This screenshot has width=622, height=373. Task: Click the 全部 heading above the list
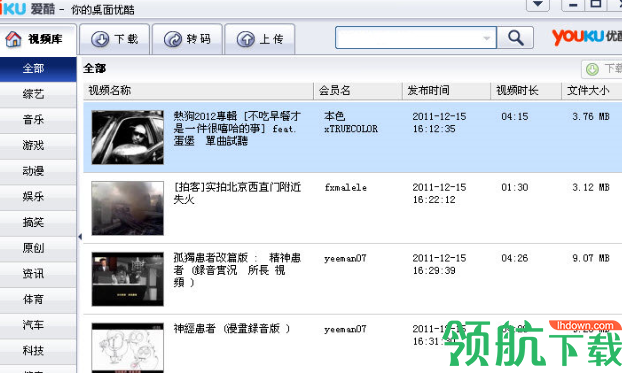point(95,68)
